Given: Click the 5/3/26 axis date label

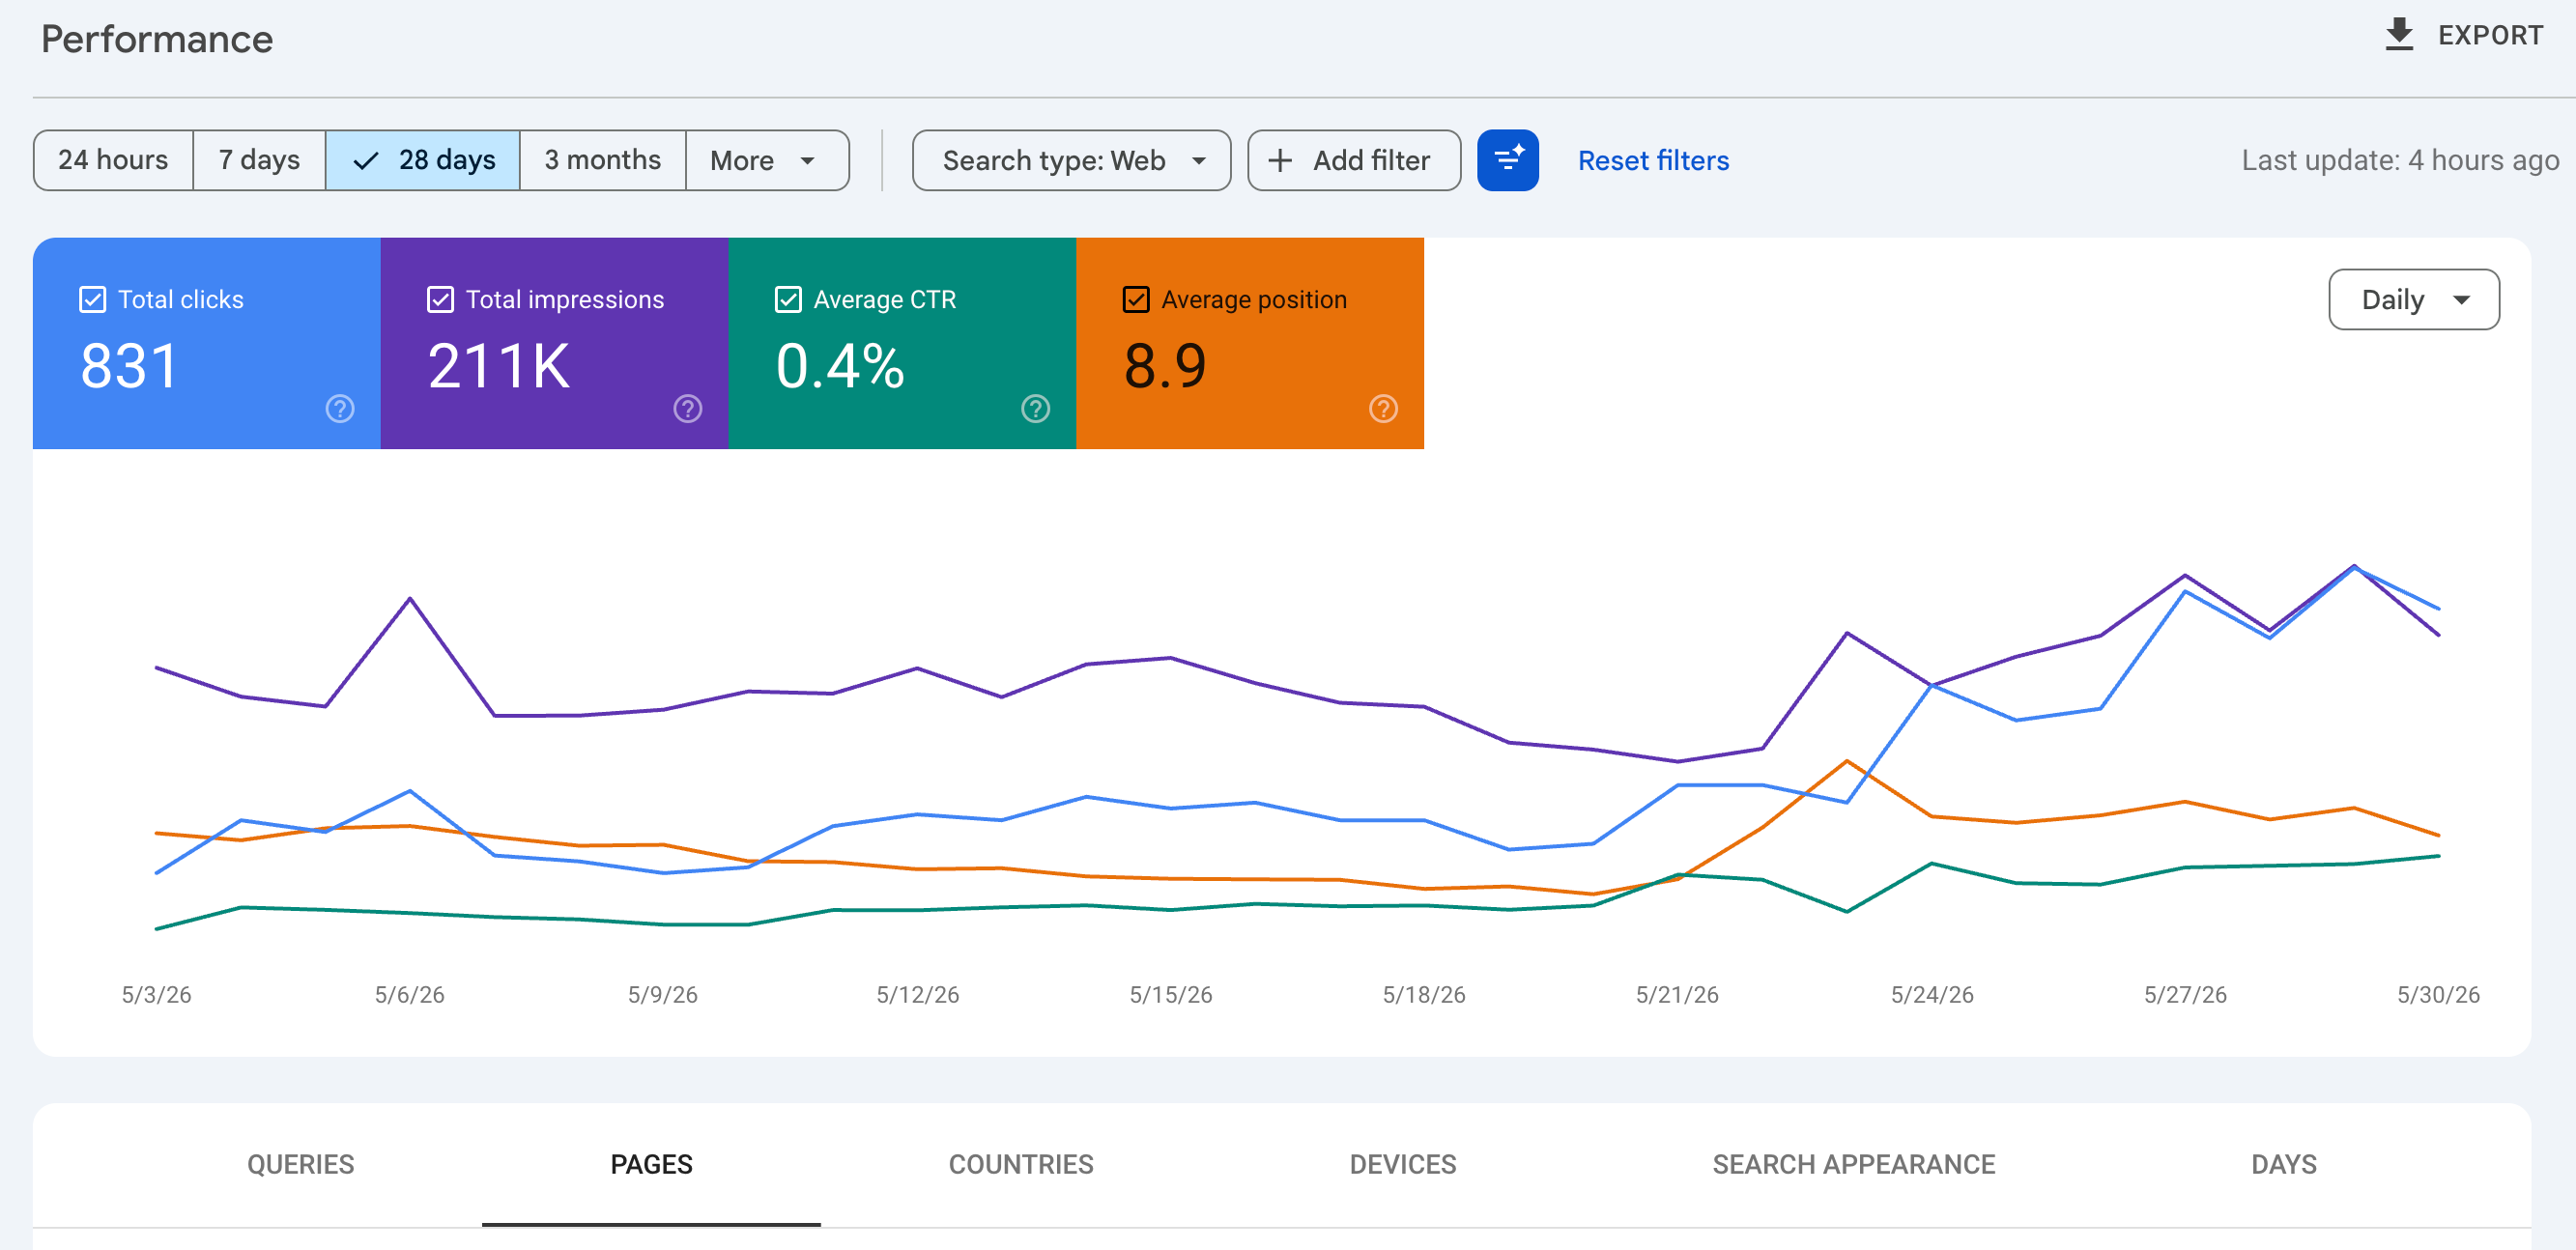Looking at the screenshot, I should pos(156,994).
